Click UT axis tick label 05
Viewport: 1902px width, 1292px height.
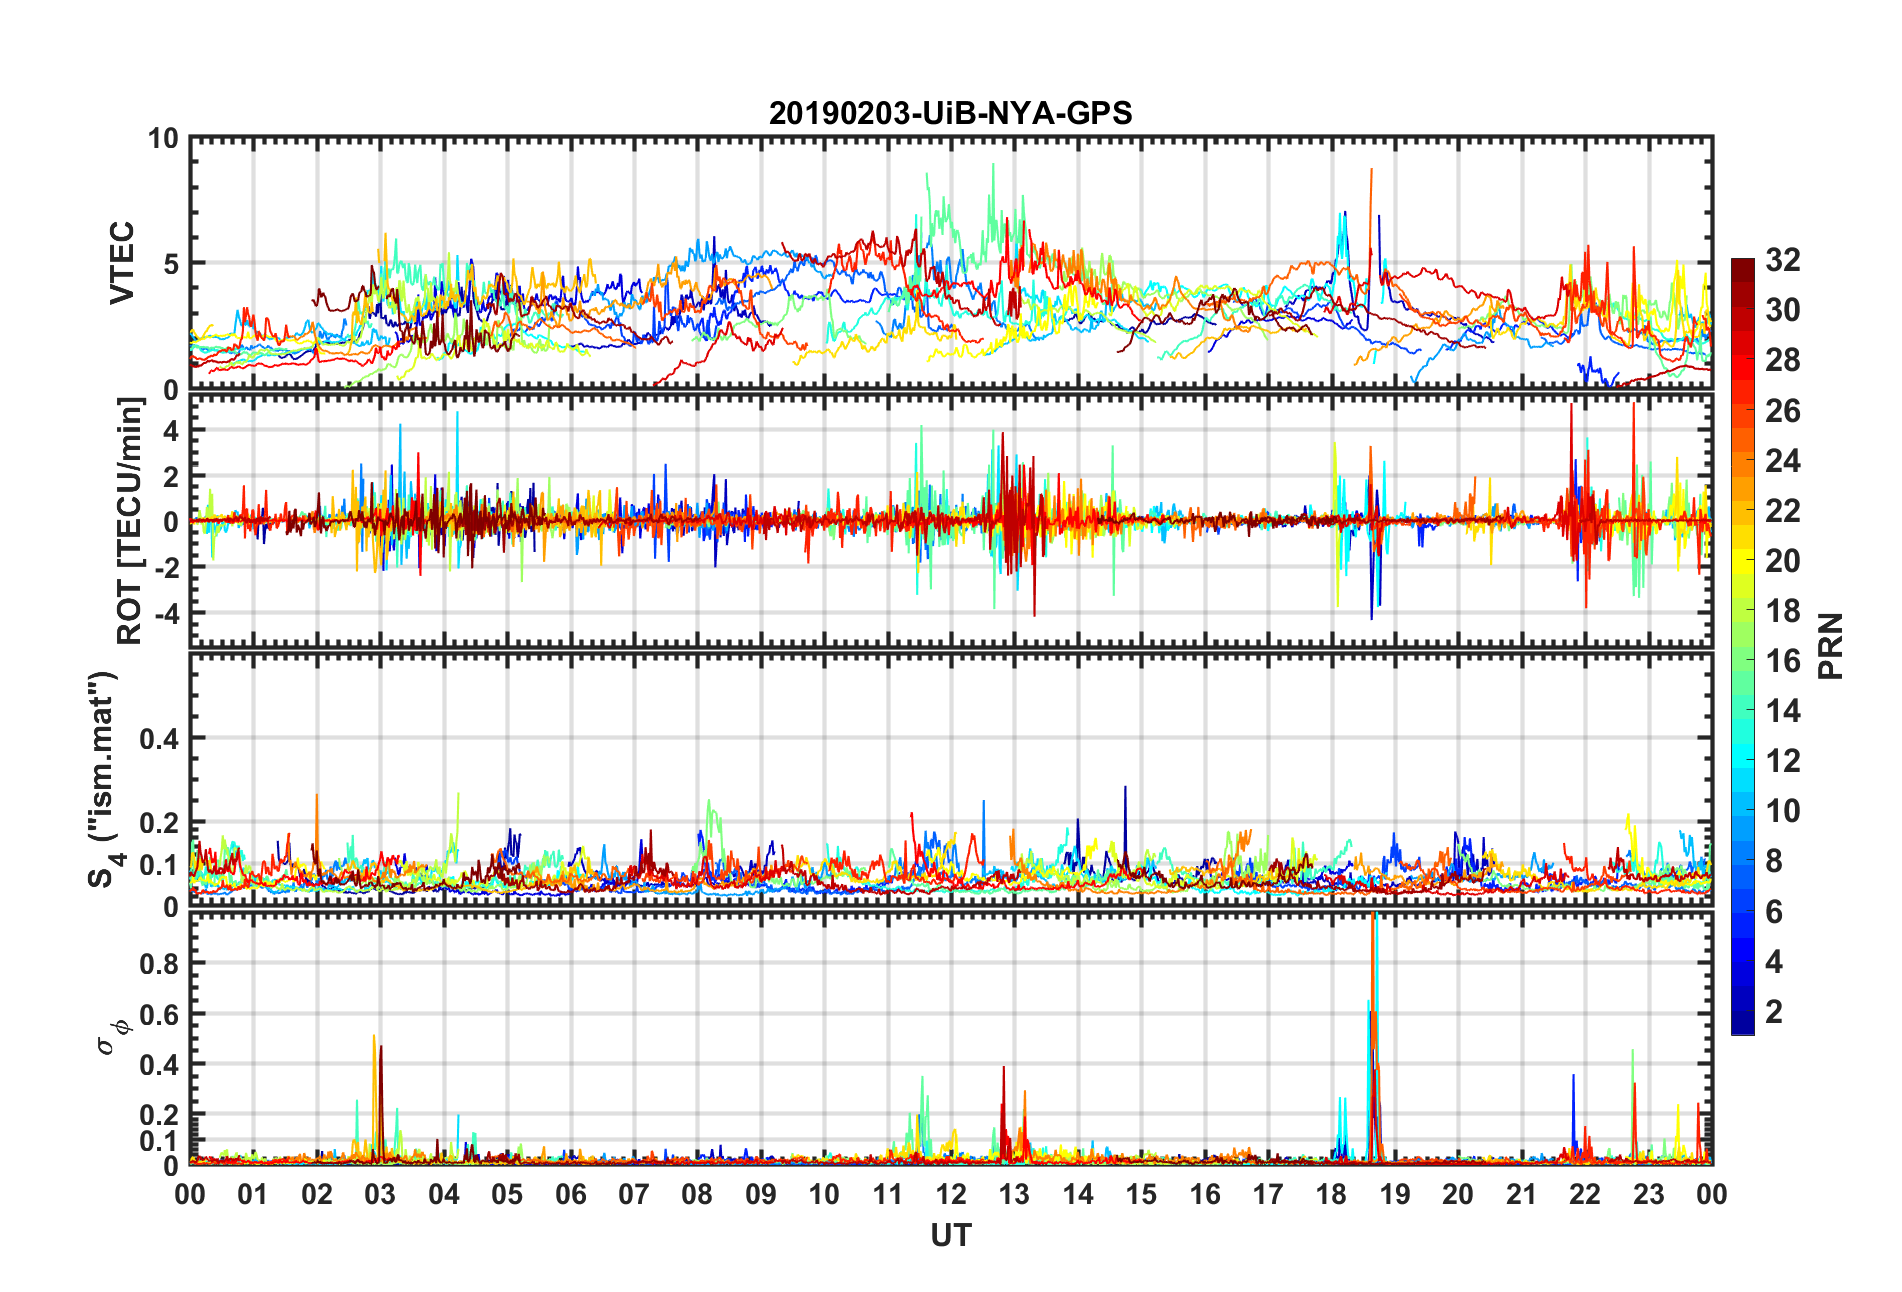[507, 1194]
